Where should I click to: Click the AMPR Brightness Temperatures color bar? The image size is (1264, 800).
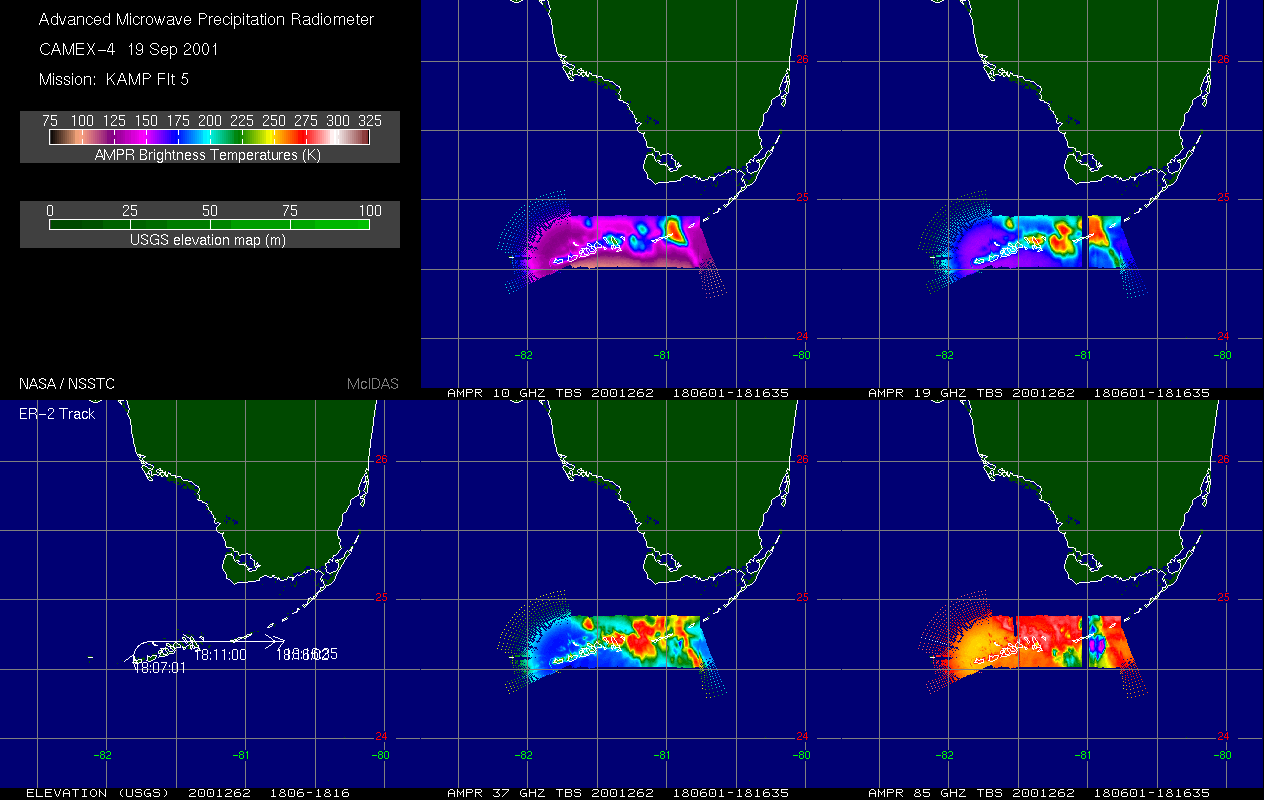pyautogui.click(x=209, y=137)
